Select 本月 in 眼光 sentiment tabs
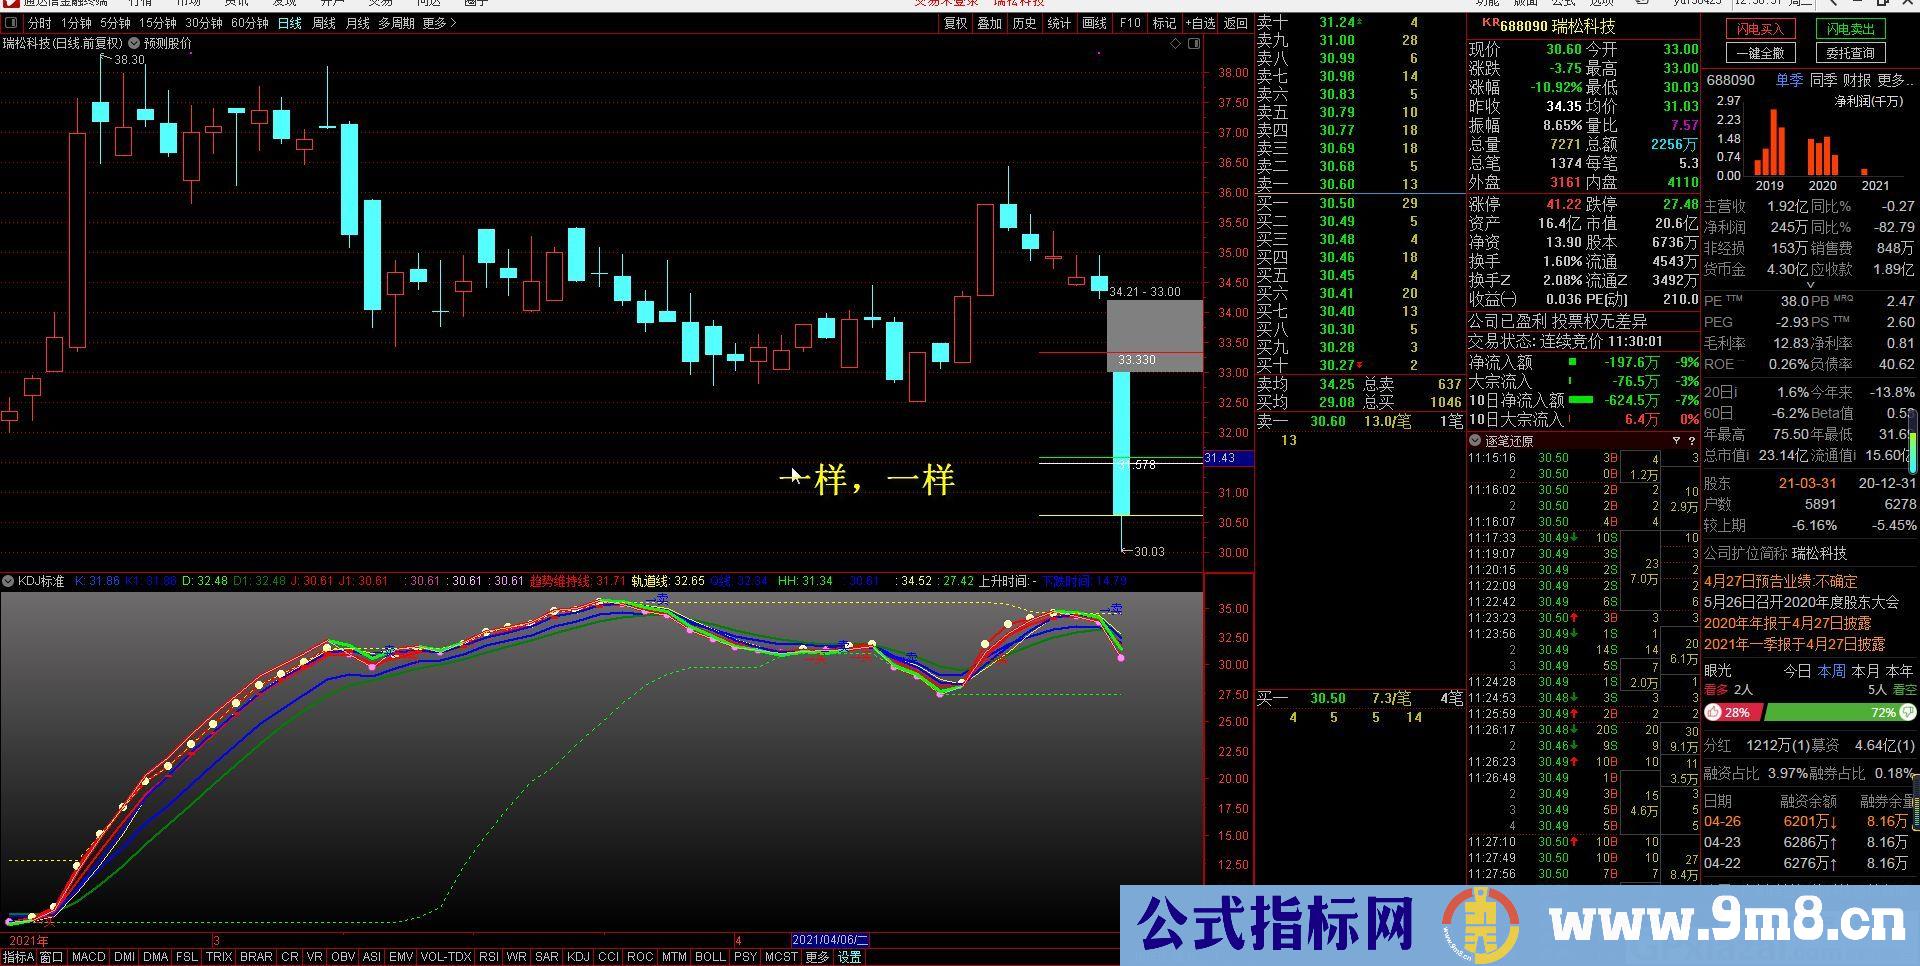The width and height of the screenshot is (1920, 966). tap(1865, 671)
